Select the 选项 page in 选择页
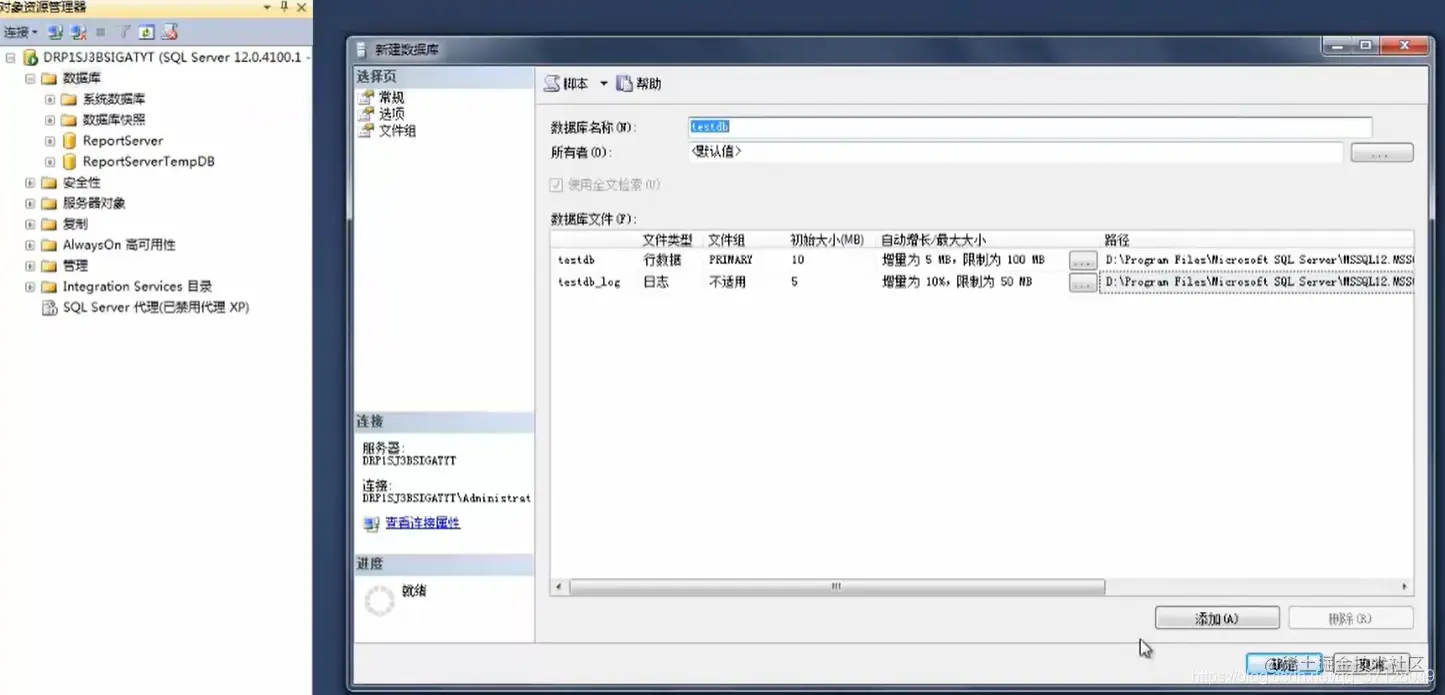Screen dimensions: 1445x695 [x=391, y=114]
